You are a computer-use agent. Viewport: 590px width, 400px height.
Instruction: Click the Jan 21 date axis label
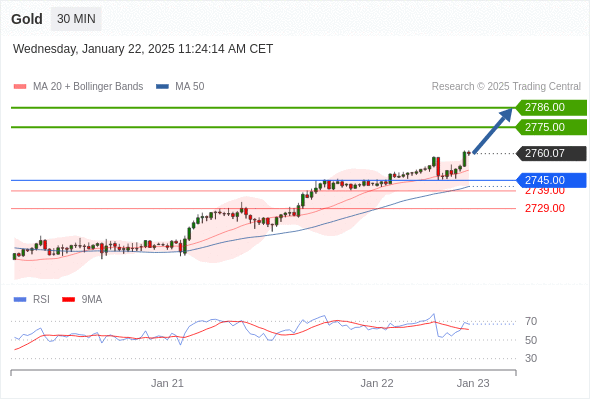pos(167,383)
